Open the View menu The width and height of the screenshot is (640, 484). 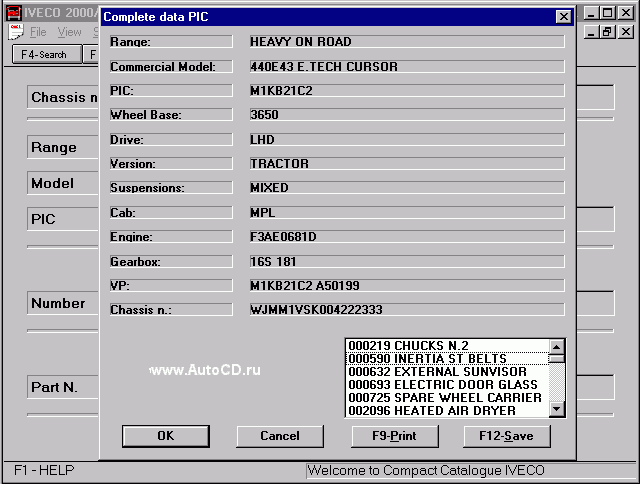tap(69, 32)
